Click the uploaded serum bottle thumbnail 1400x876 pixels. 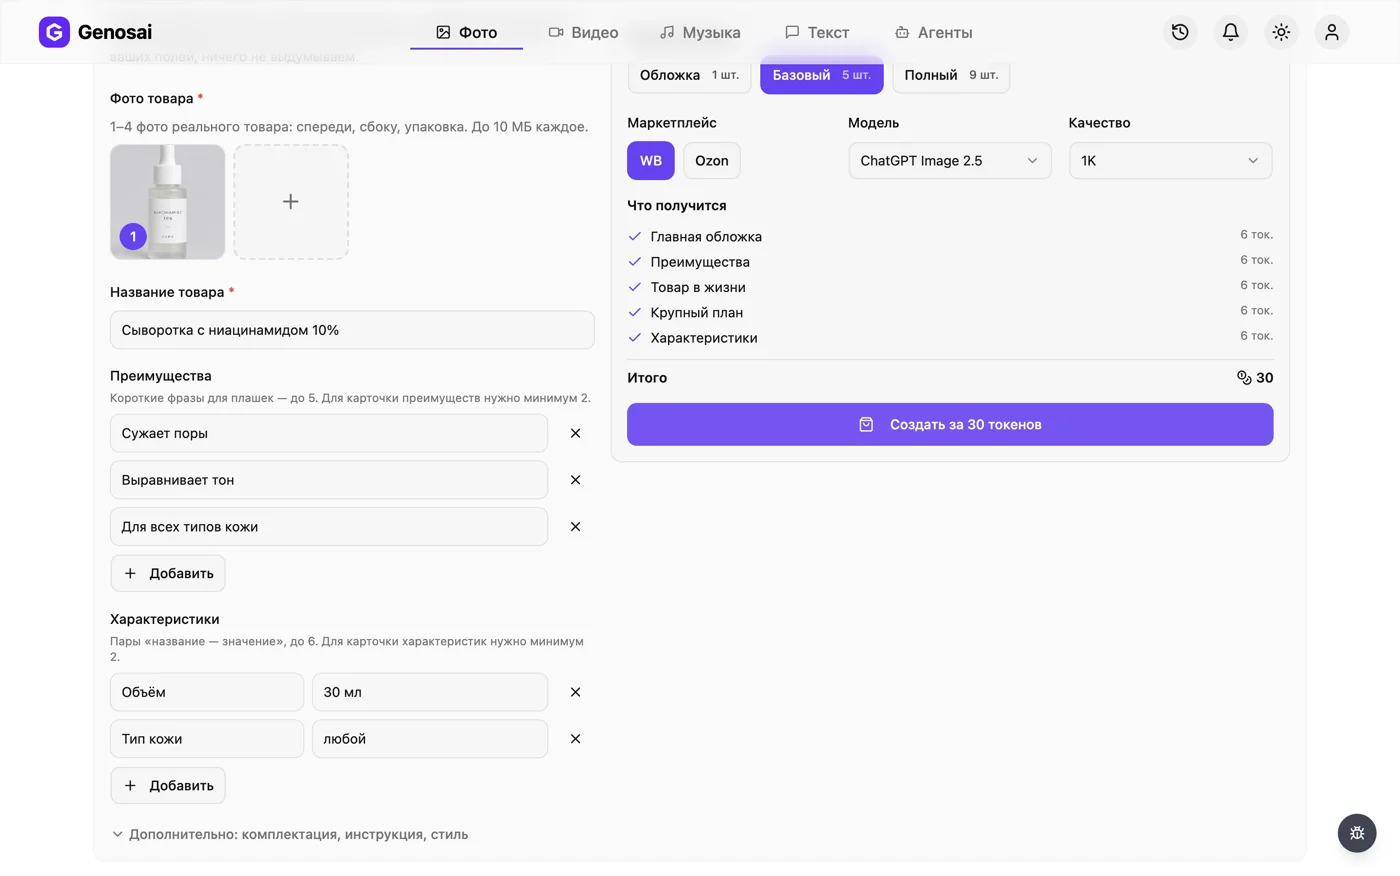coord(167,202)
